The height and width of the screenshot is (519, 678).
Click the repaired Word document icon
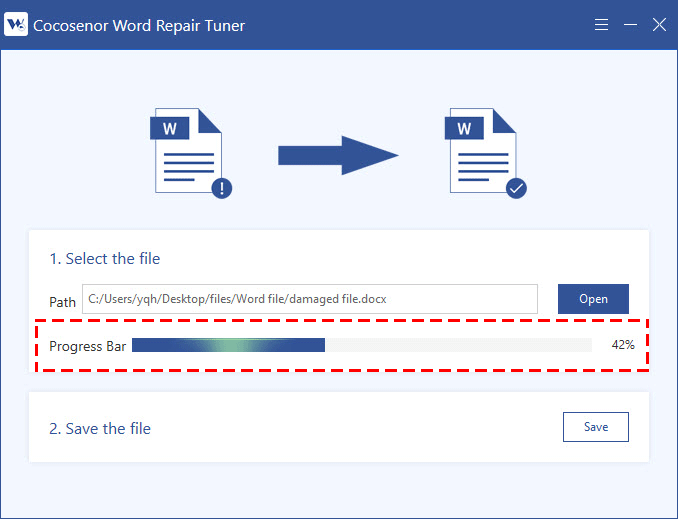click(x=486, y=153)
